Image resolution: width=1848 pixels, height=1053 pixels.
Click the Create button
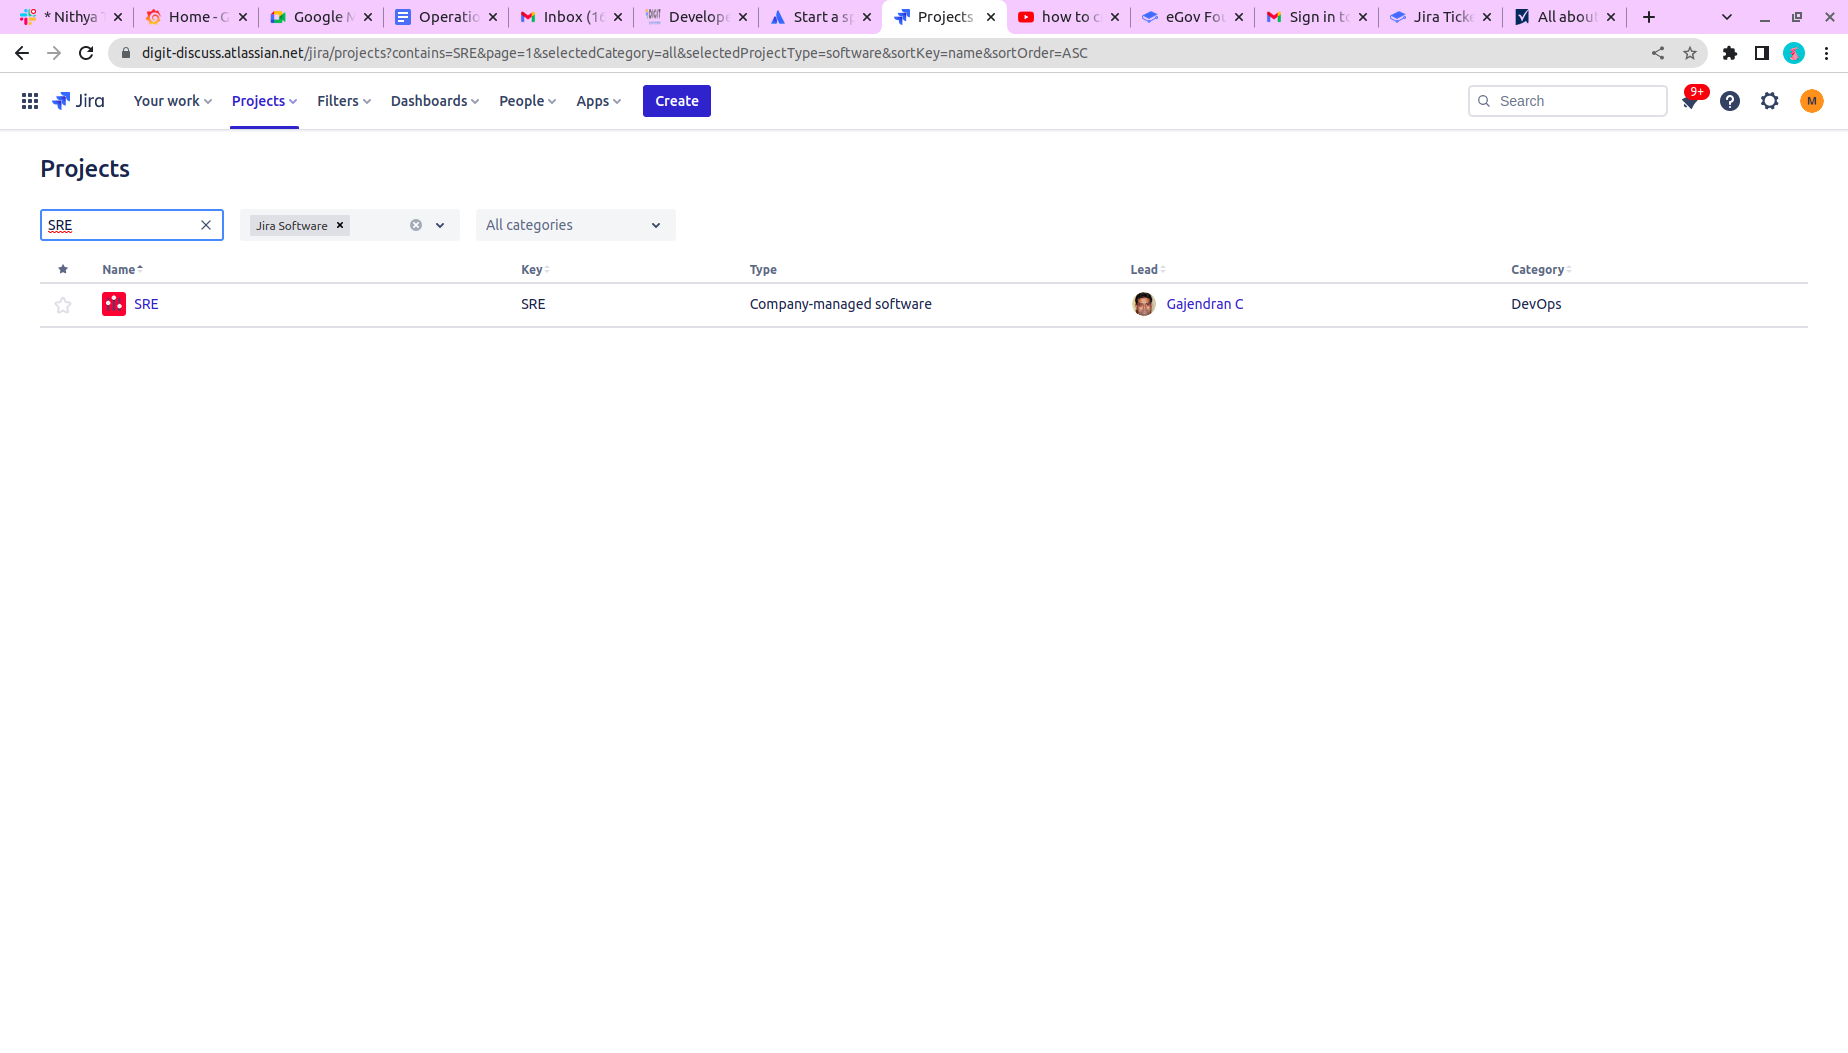(676, 101)
